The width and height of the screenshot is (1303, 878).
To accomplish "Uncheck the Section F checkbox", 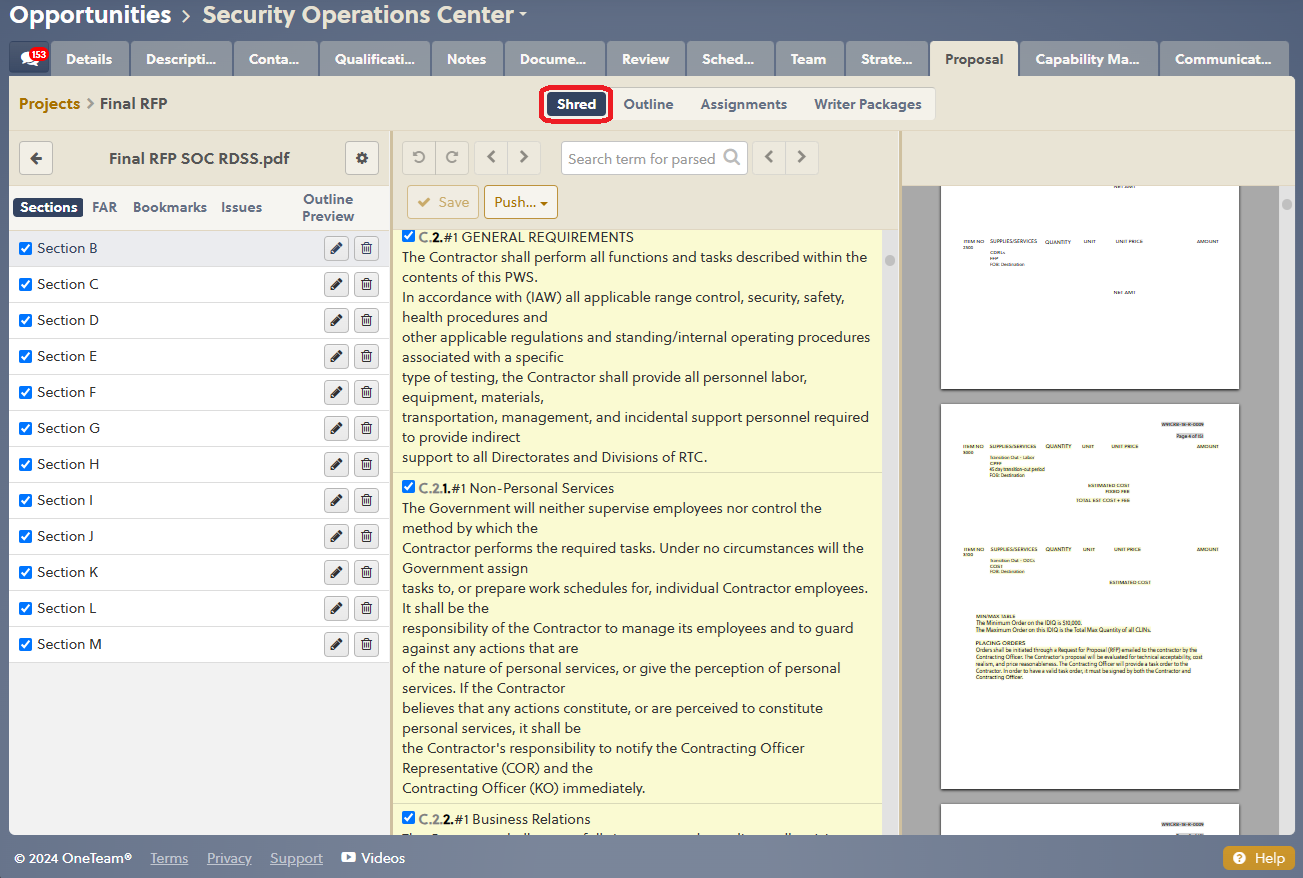I will (26, 393).
